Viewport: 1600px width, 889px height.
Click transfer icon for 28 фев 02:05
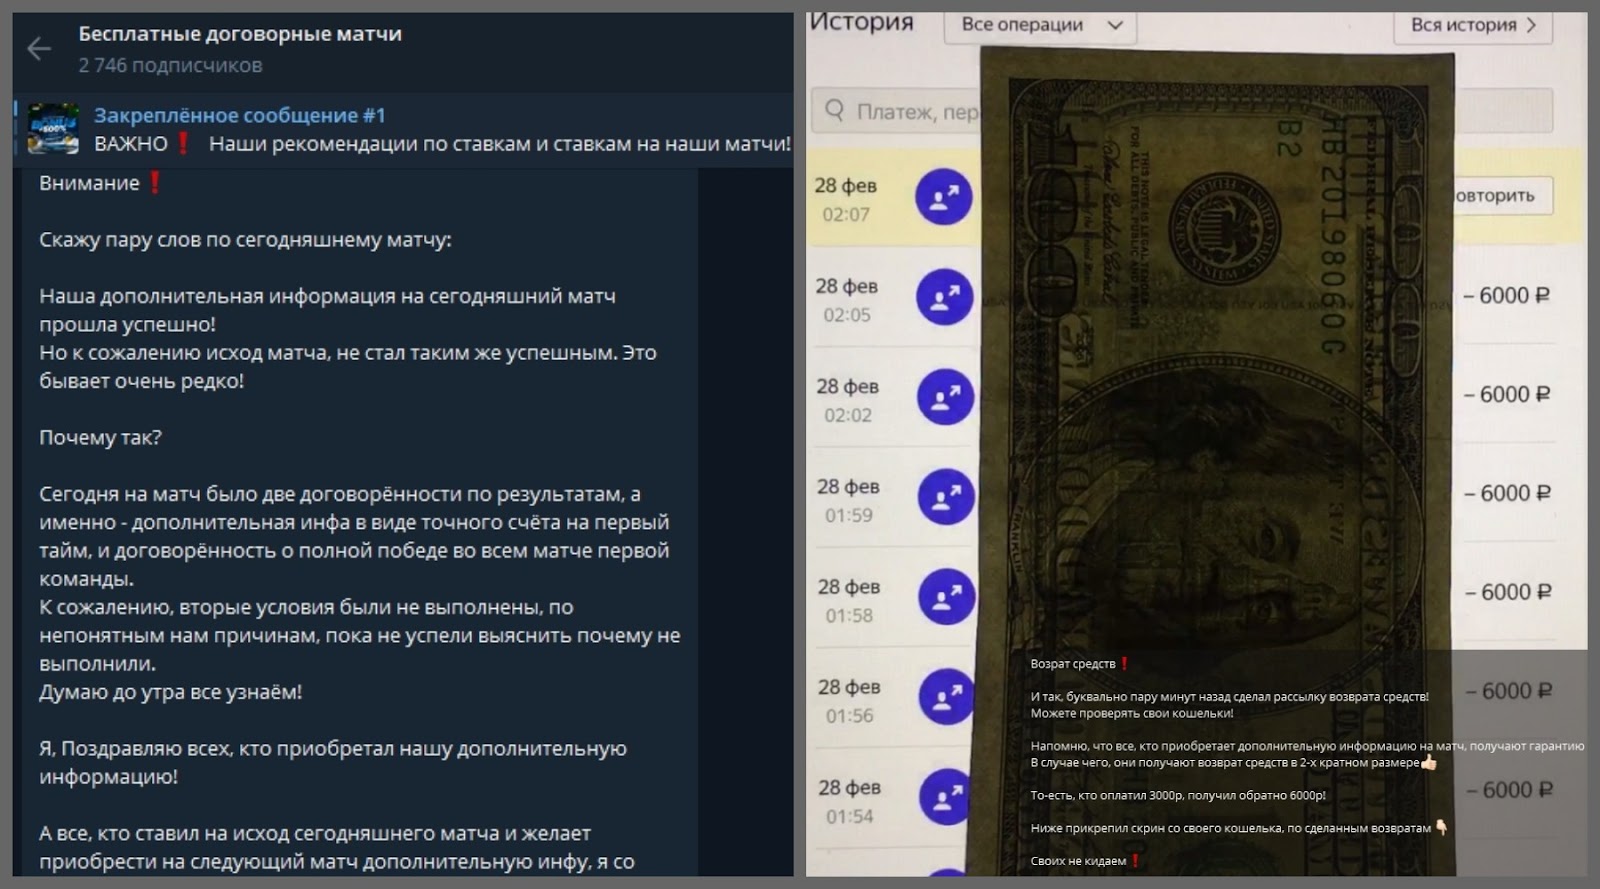pos(944,297)
